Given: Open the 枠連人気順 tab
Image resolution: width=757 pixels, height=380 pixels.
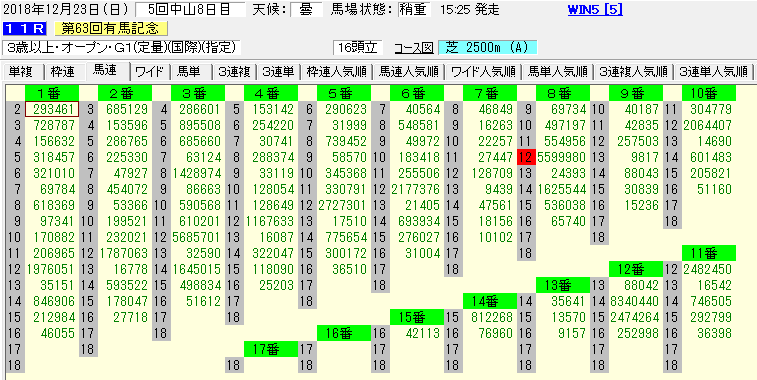Looking at the screenshot, I should [336, 72].
